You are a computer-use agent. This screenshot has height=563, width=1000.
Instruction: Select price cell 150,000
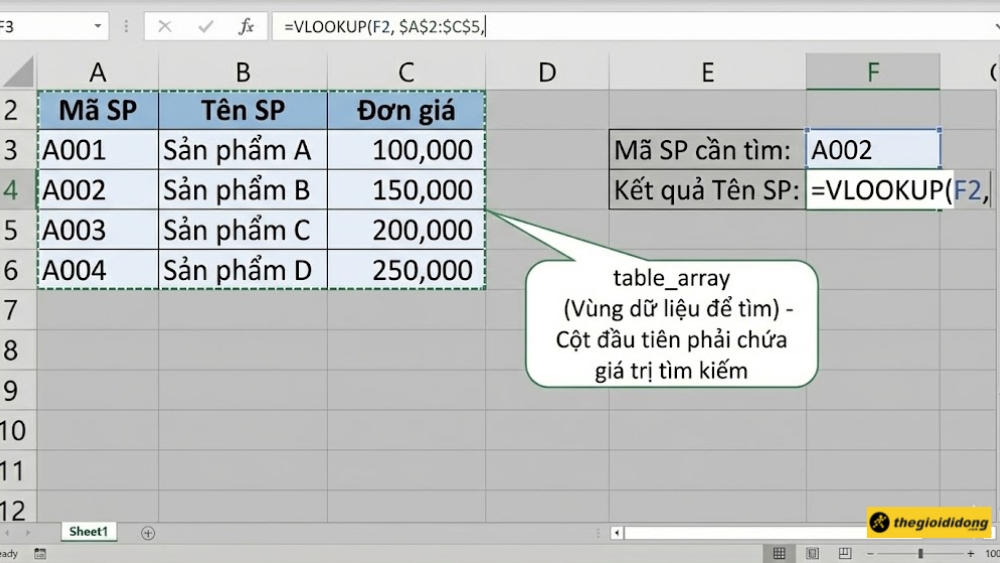(x=406, y=190)
